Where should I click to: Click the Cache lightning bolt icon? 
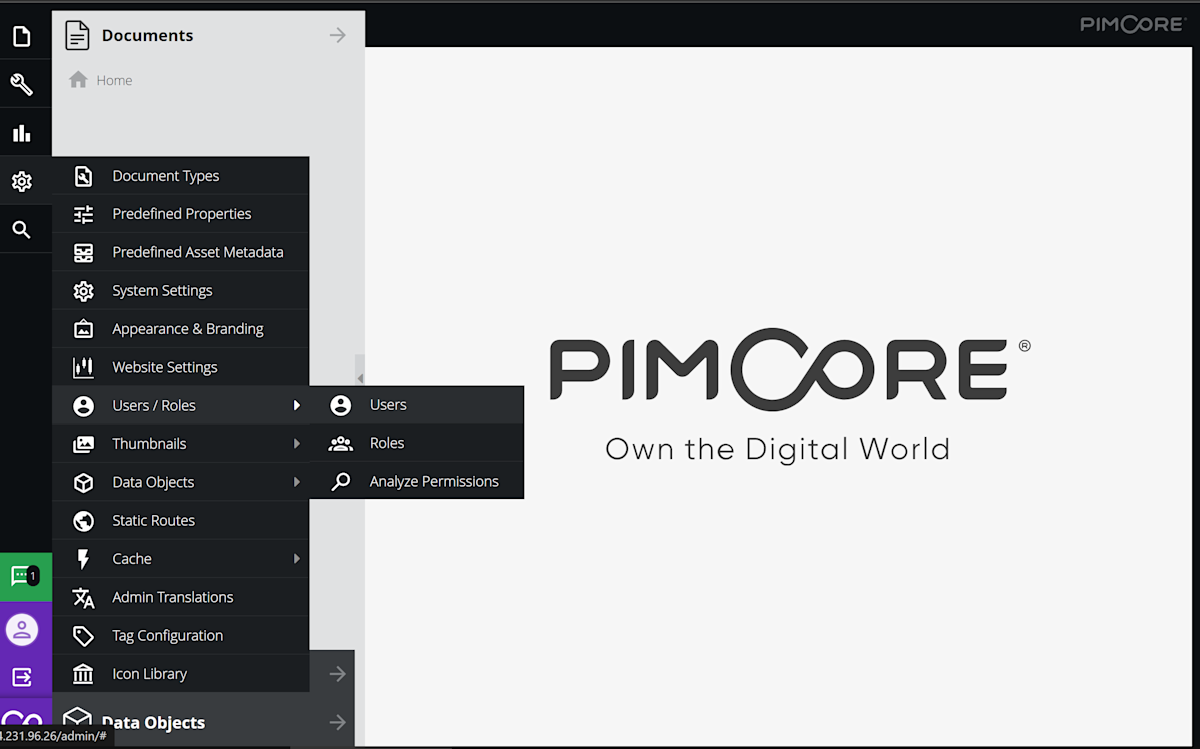pyautogui.click(x=84, y=559)
